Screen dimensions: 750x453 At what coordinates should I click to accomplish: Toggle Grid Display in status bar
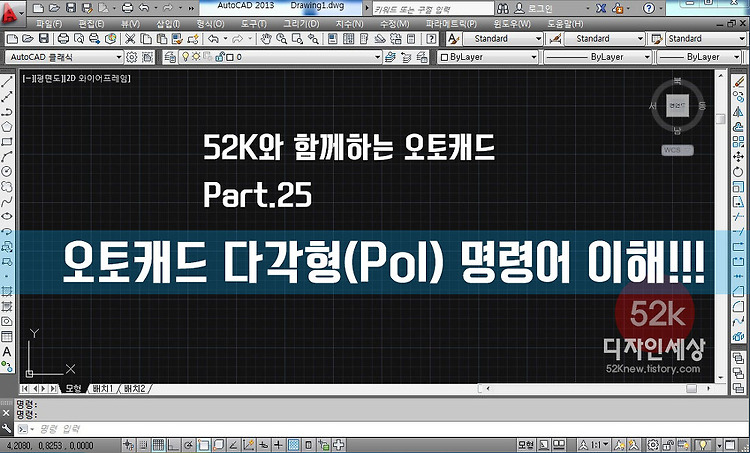pyautogui.click(x=158, y=445)
